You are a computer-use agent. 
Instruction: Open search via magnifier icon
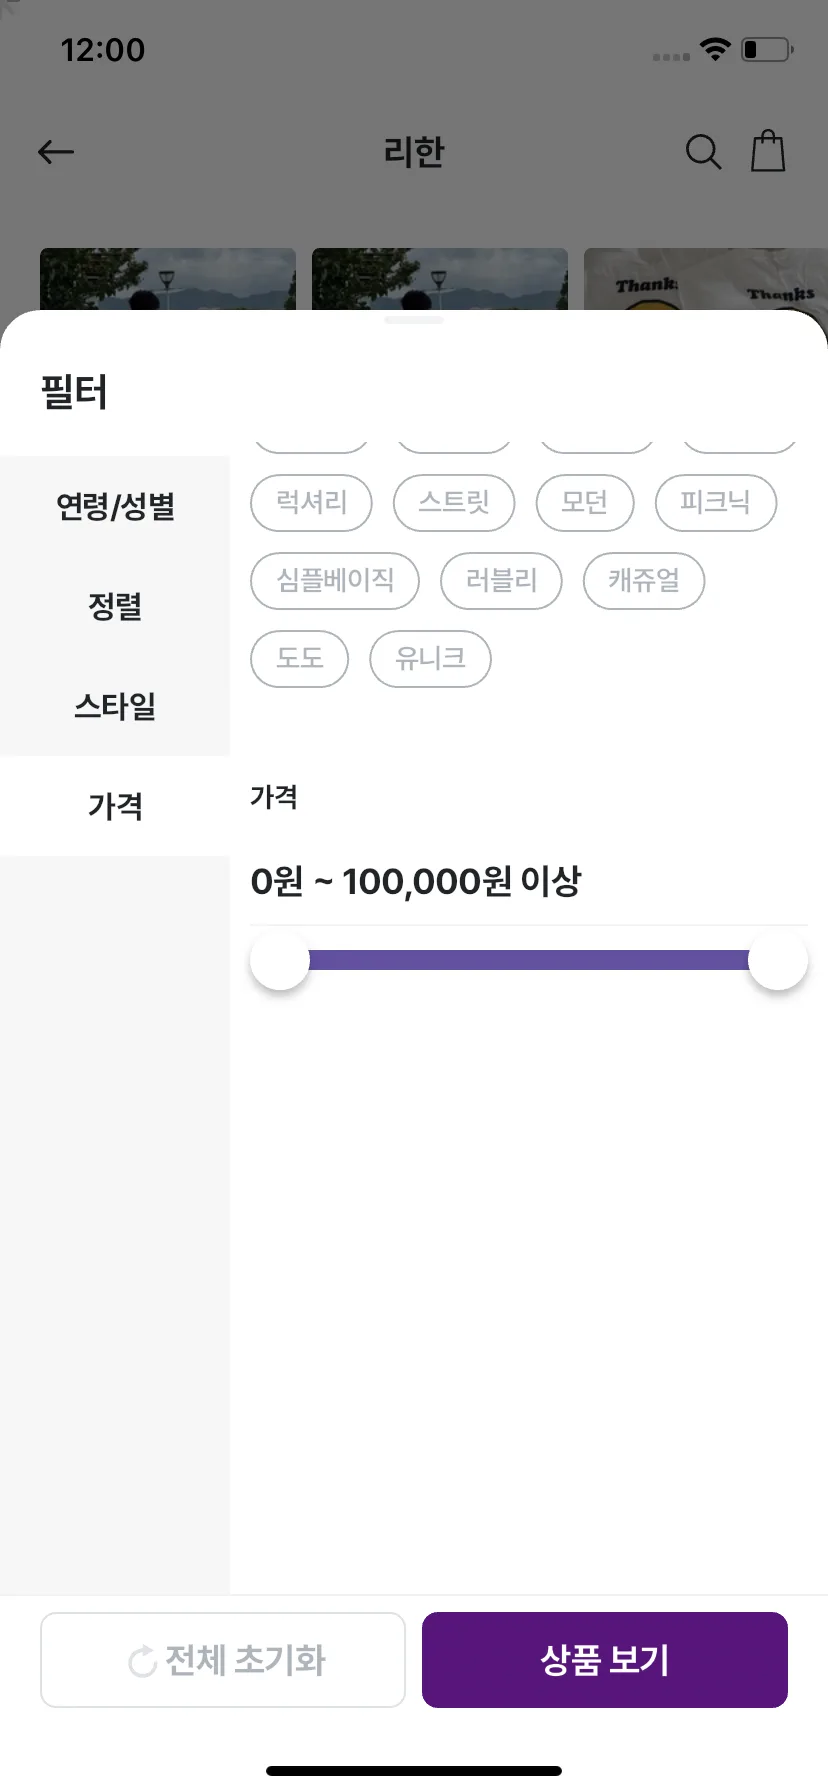point(703,152)
